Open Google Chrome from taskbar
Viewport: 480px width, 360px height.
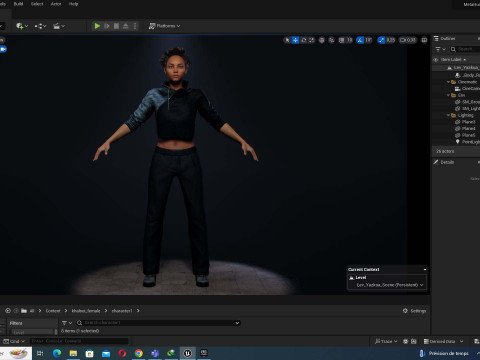pyautogui.click(x=139, y=353)
